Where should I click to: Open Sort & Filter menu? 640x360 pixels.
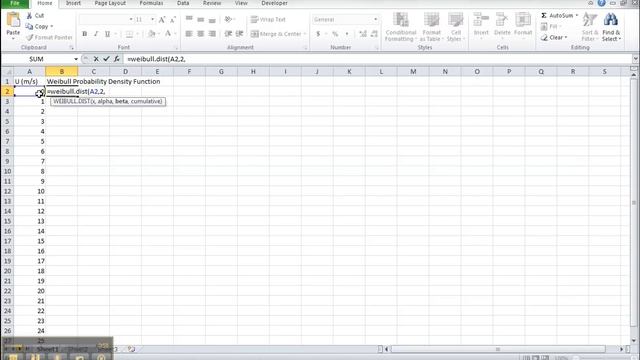tap(590, 27)
